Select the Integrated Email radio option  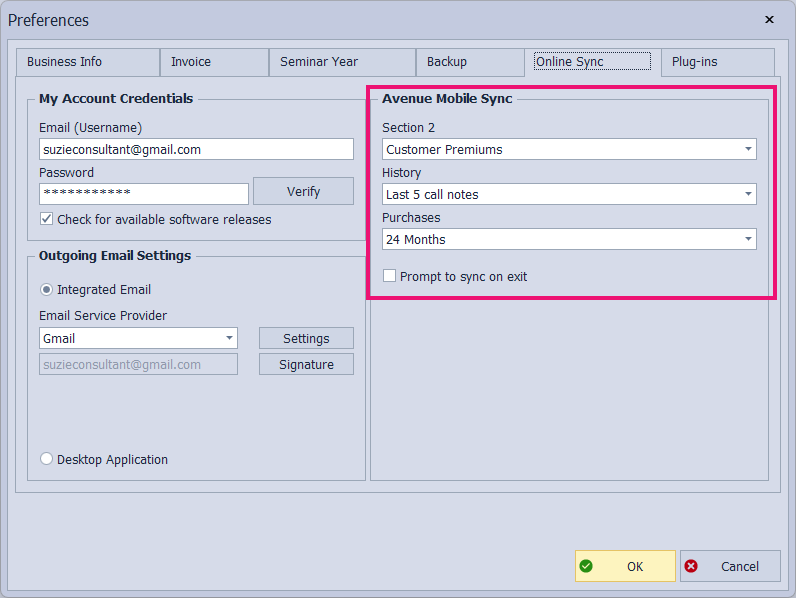[x=47, y=290]
